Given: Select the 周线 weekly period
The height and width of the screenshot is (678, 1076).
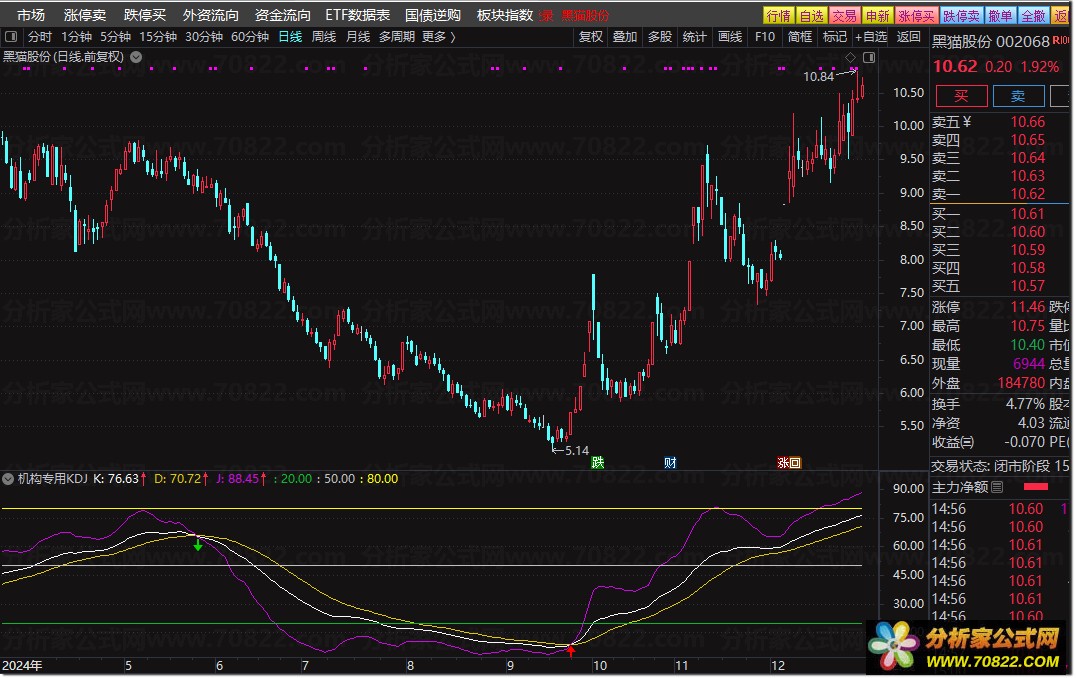Looking at the screenshot, I should [x=324, y=36].
